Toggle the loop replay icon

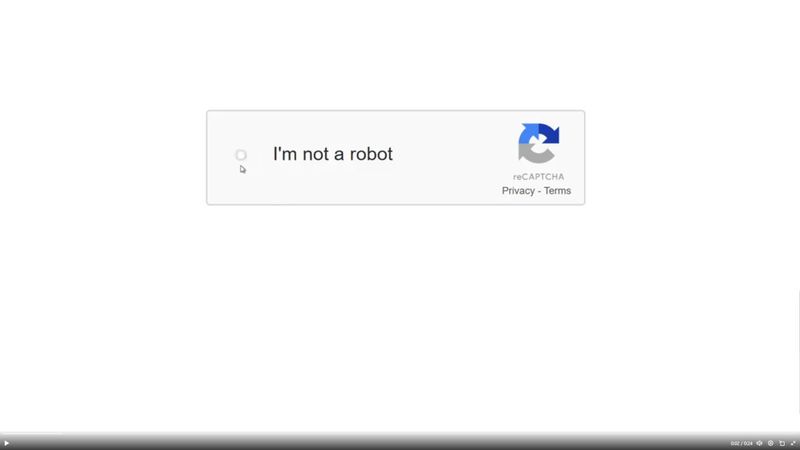(782, 443)
